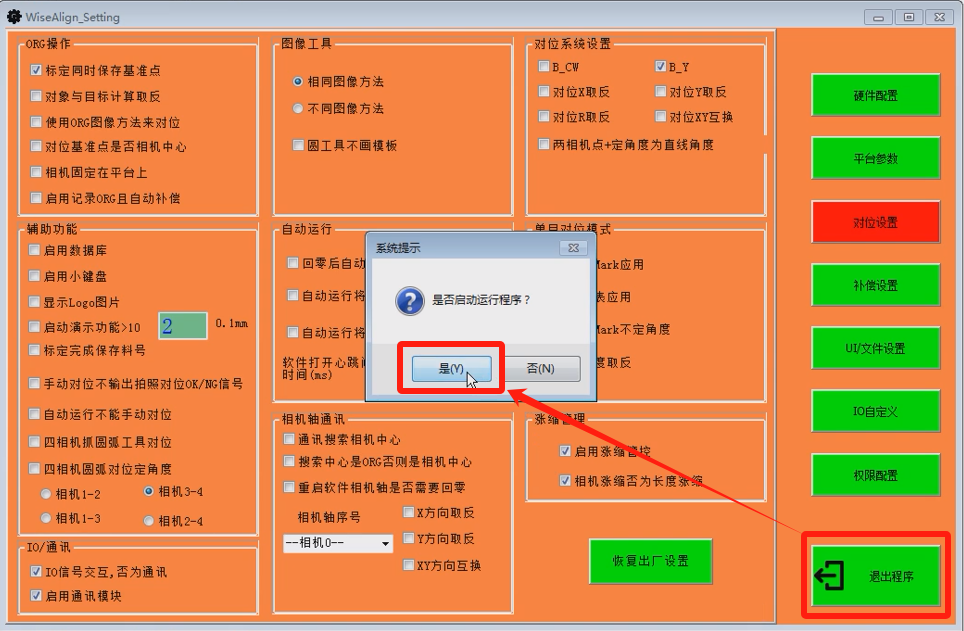The image size is (964, 631).
Task: Click the exit icon on 退出程序 button
Action: (831, 576)
